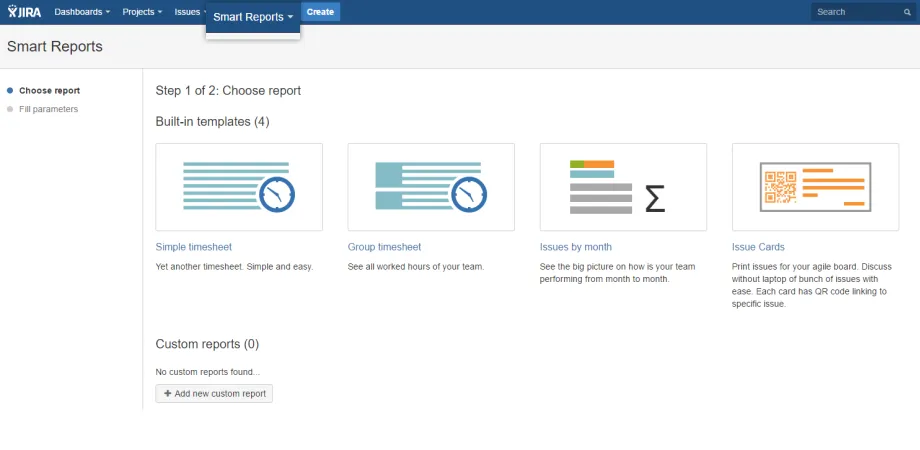Click the search magnifier icon
This screenshot has width=920, height=450.
pyautogui.click(x=907, y=12)
